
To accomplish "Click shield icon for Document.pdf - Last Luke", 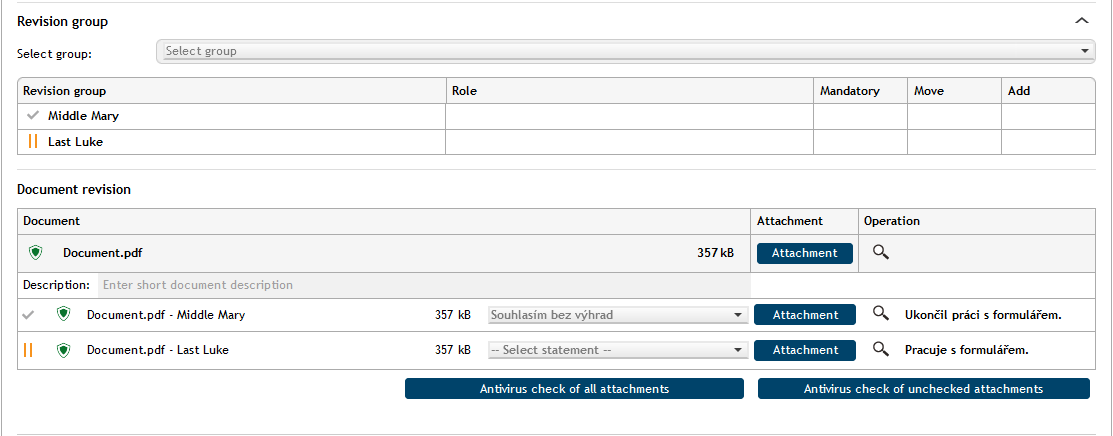I will tap(64, 350).
